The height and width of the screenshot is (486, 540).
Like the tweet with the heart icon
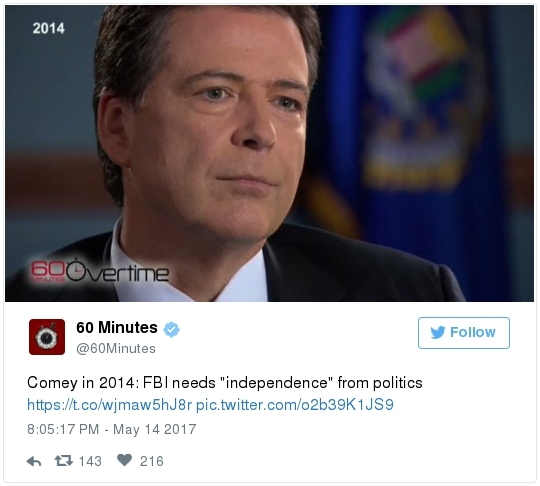tap(124, 460)
